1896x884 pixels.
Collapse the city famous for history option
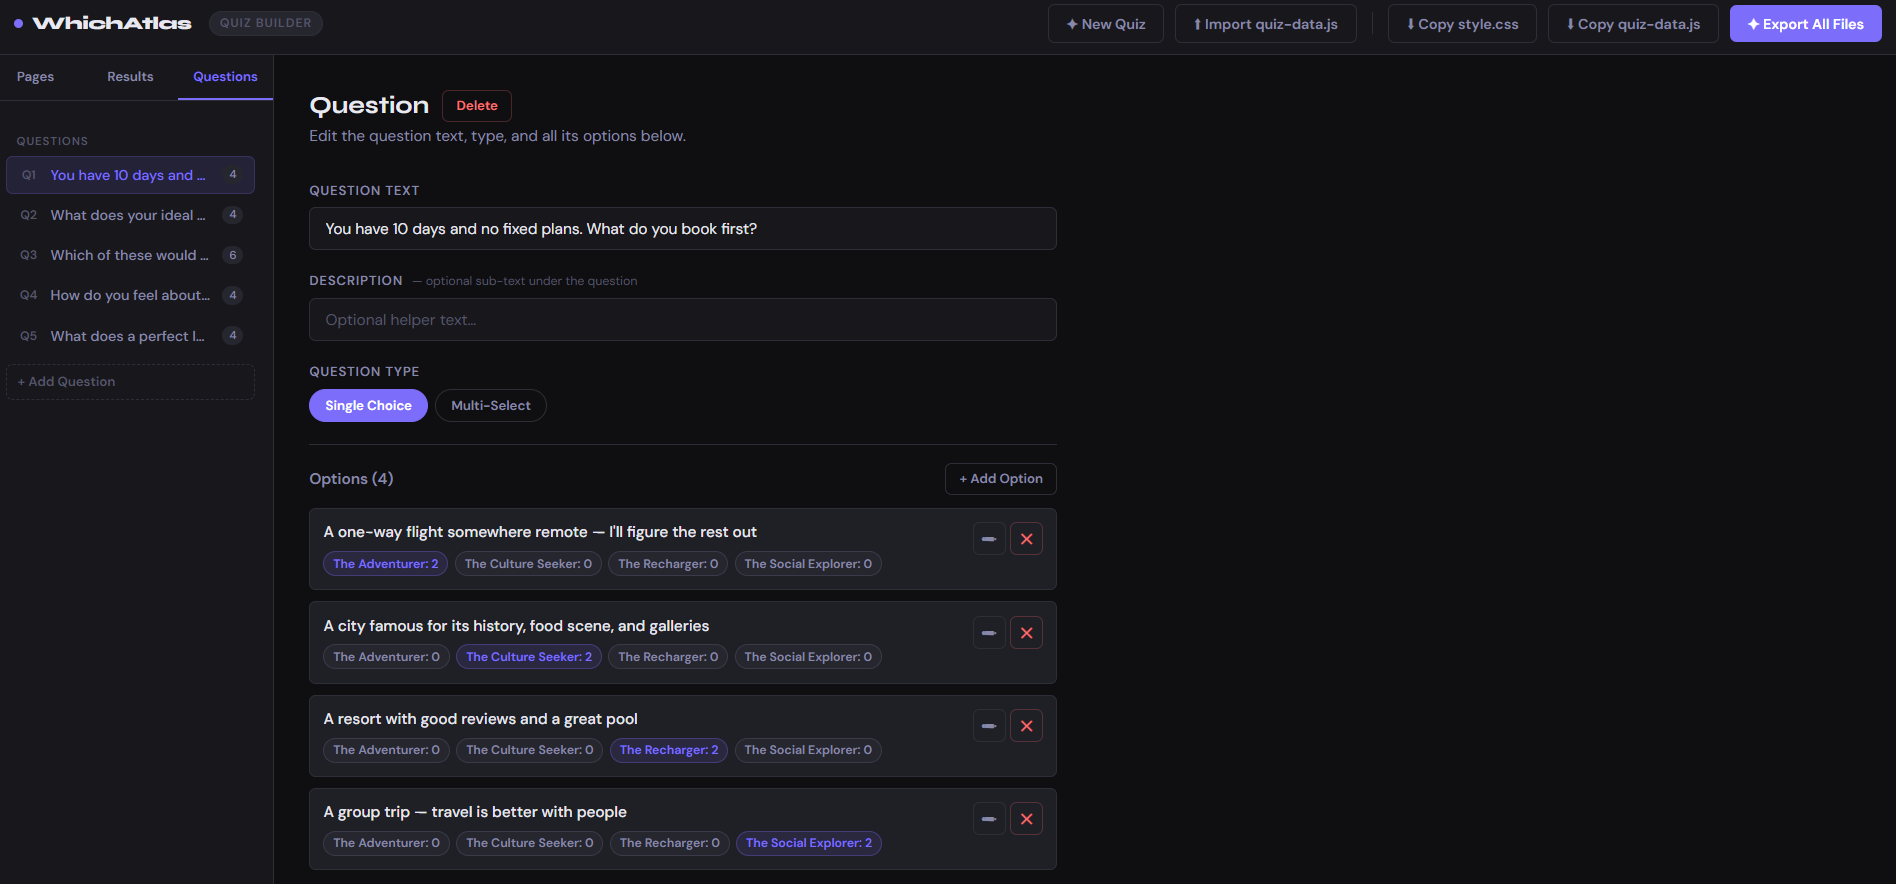coord(989,633)
